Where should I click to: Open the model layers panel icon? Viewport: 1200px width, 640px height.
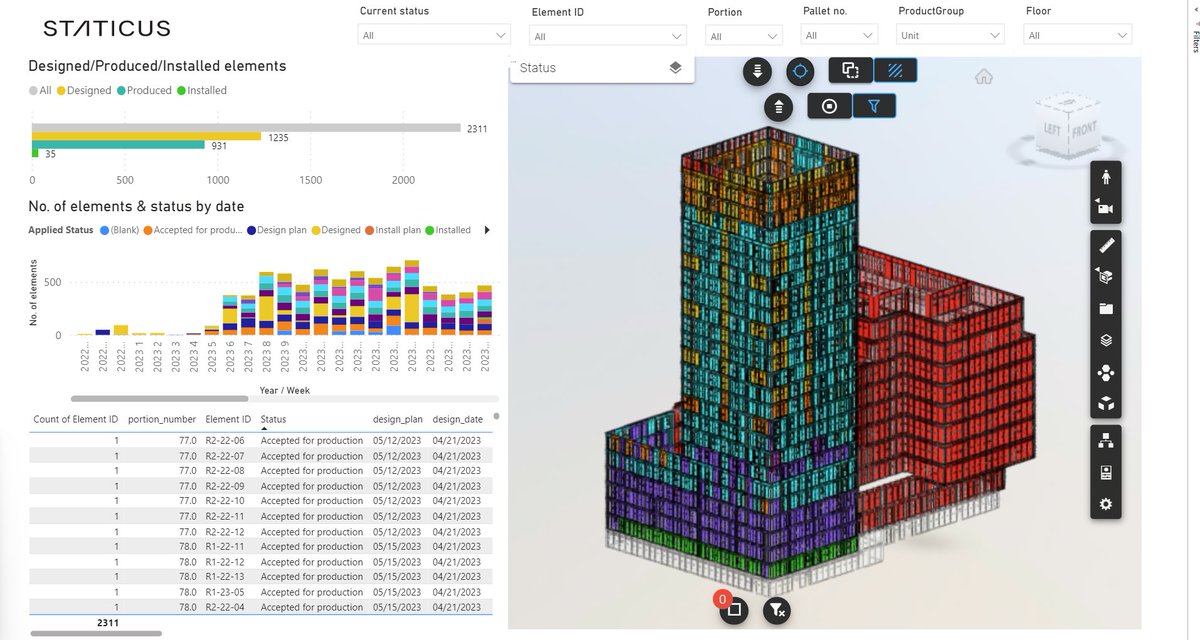1105,340
